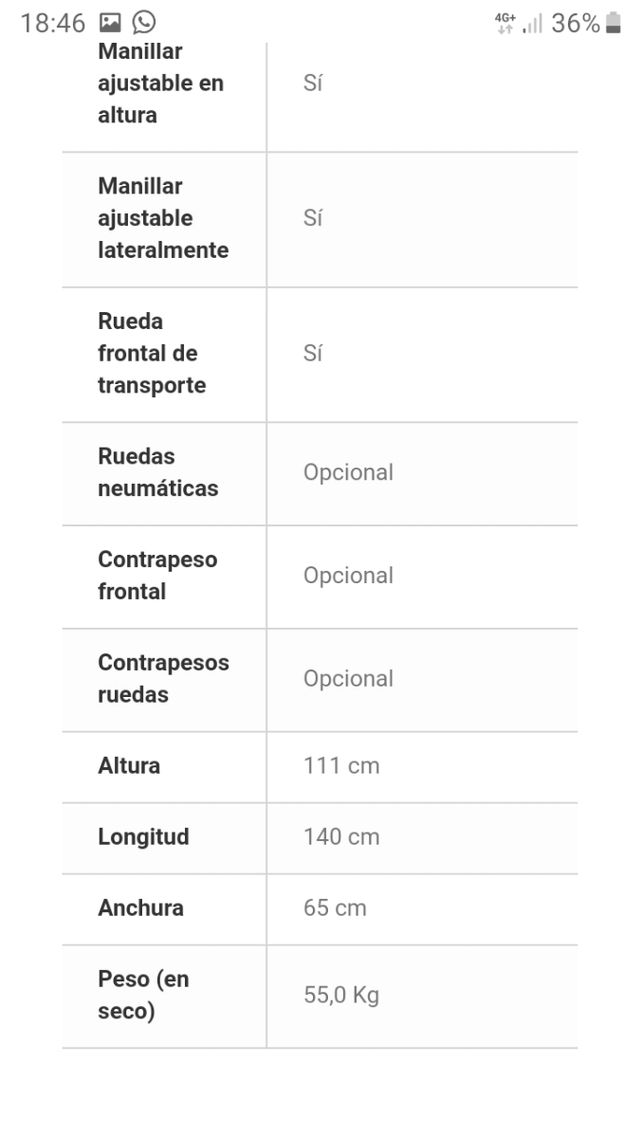Tap the battery icon in status bar
Screen dimensions: 640x1138
[614, 23]
